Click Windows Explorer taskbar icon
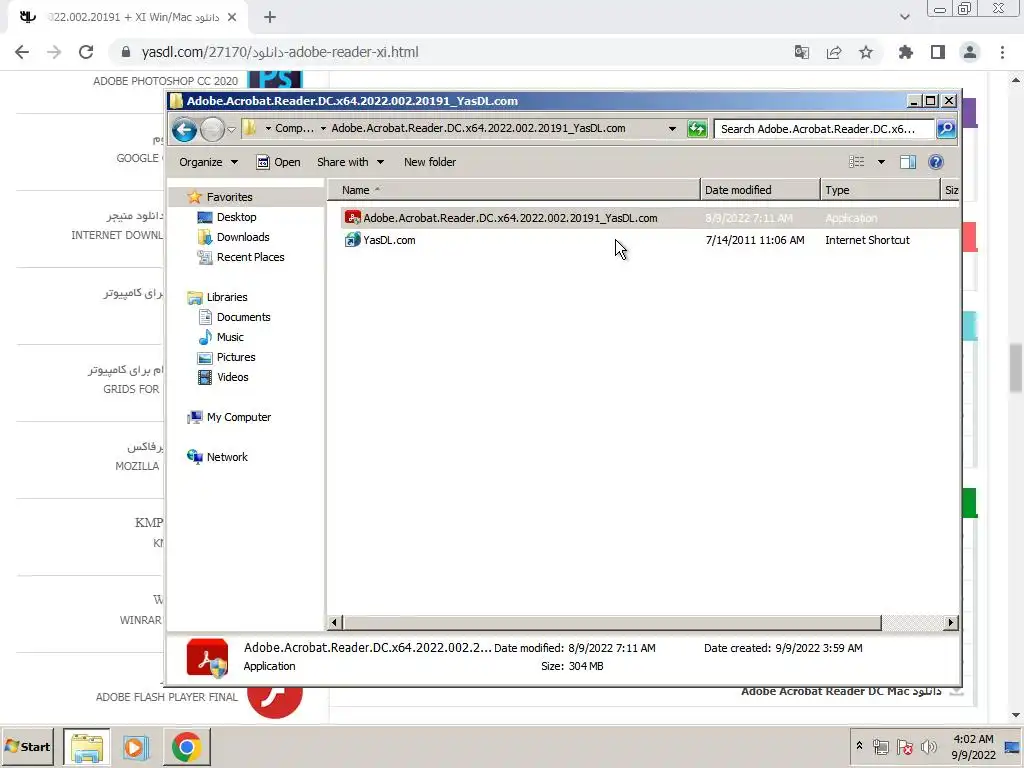 point(87,746)
